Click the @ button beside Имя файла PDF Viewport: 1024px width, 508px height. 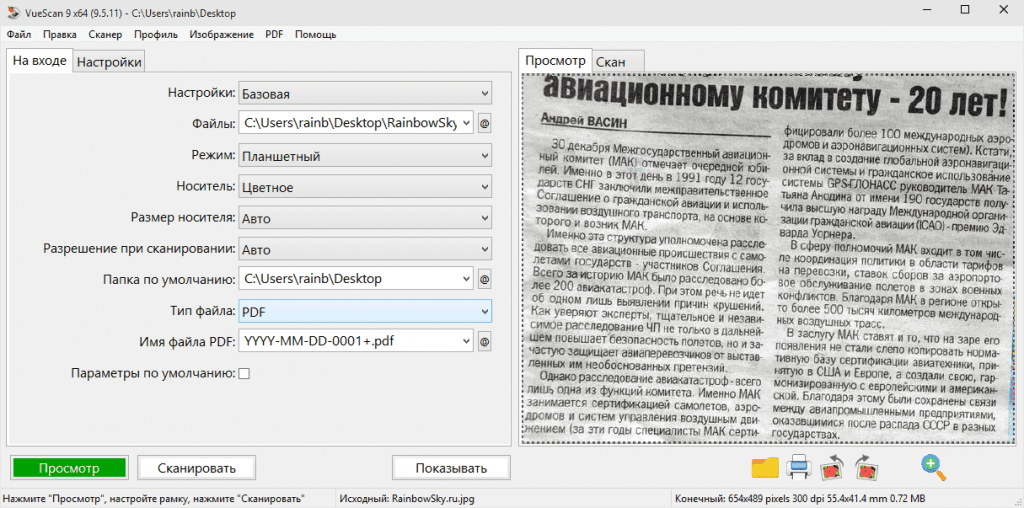[x=484, y=341]
